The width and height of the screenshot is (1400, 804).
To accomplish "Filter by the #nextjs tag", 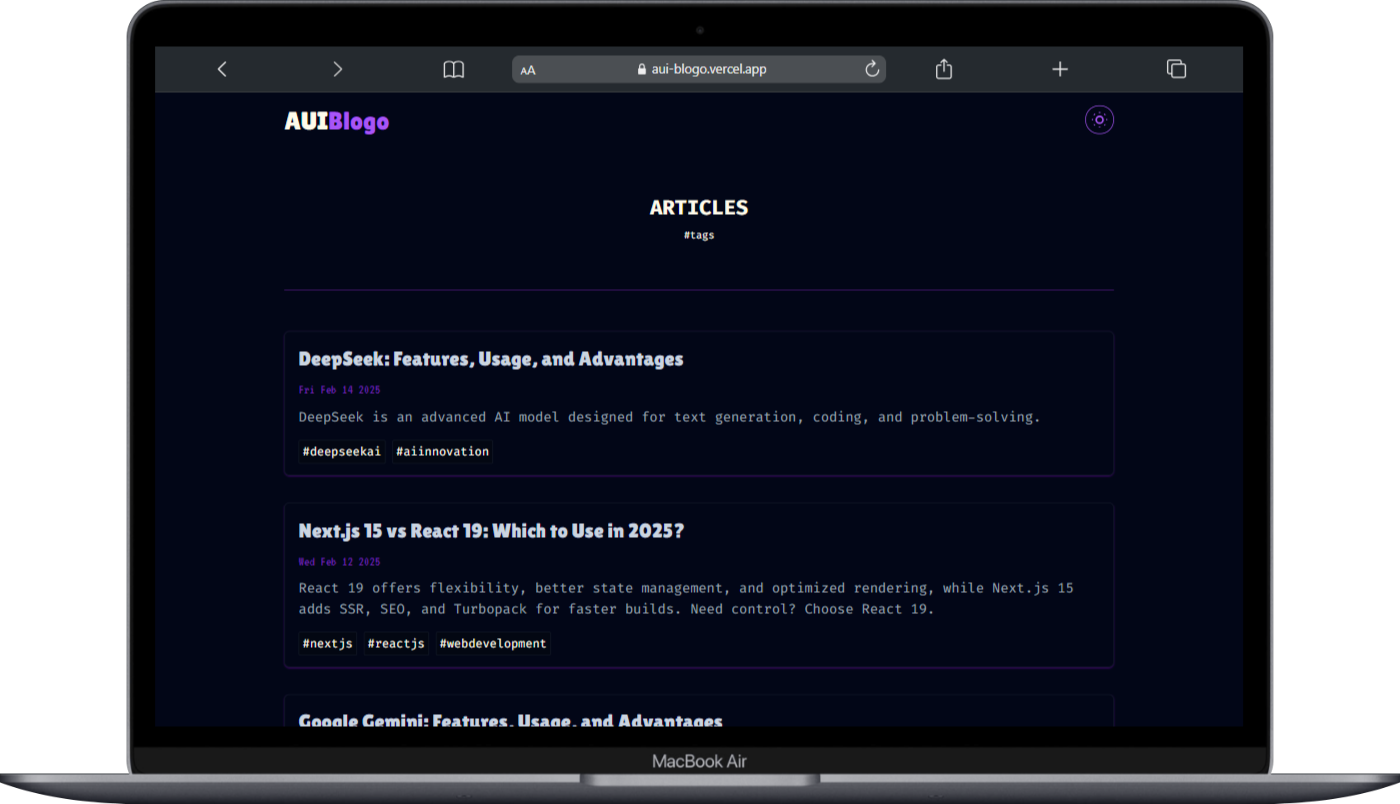I will (327, 644).
